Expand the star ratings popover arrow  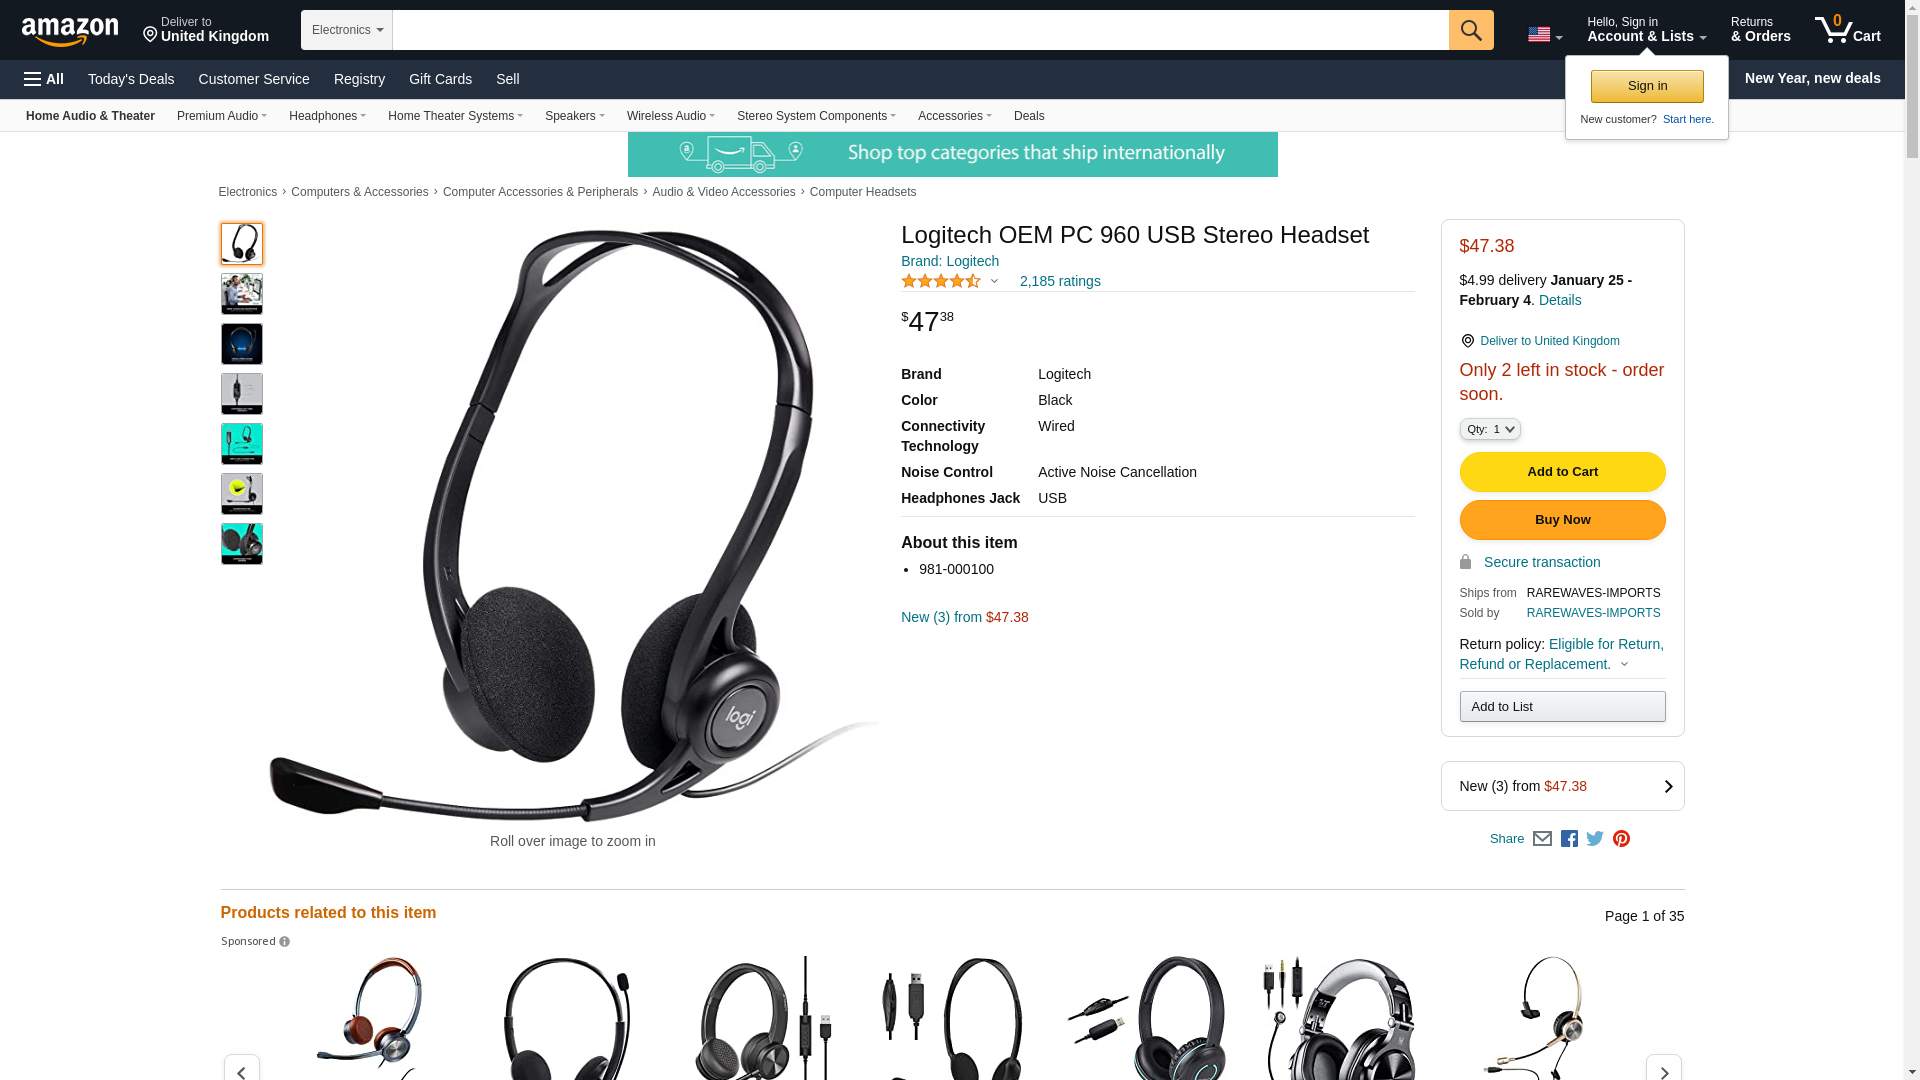pos(994,281)
